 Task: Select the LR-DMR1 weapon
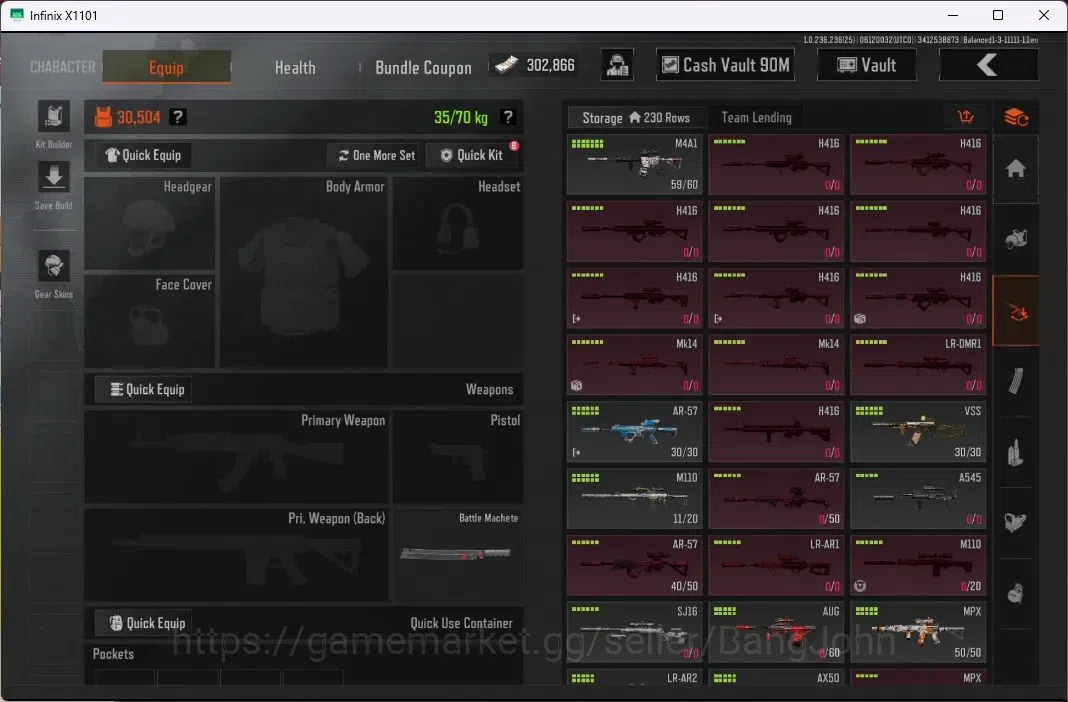click(x=917, y=365)
